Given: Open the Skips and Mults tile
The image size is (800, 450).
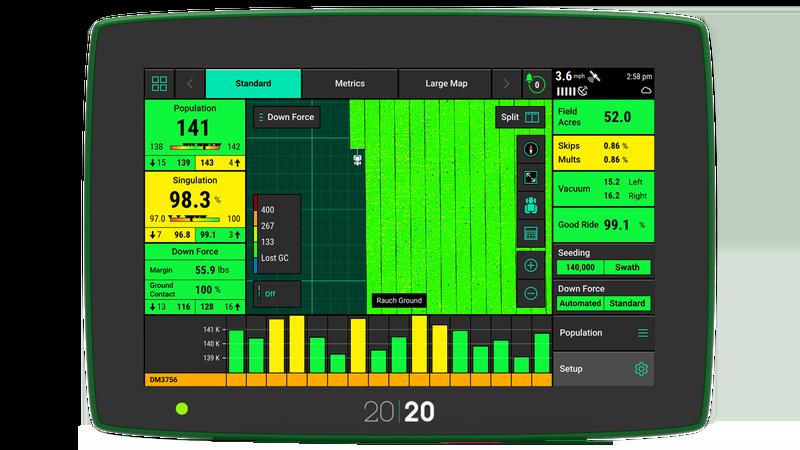Looking at the screenshot, I should tap(604, 153).
